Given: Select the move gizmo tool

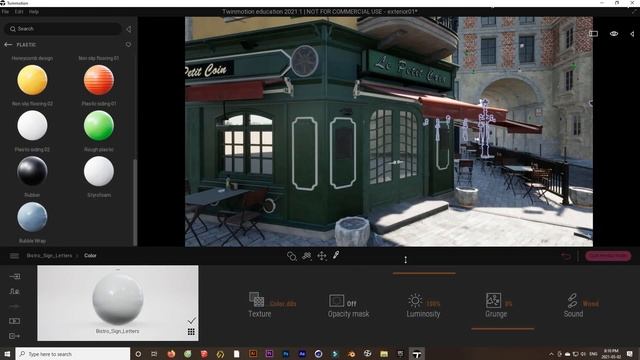Looking at the screenshot, I should coord(322,256).
